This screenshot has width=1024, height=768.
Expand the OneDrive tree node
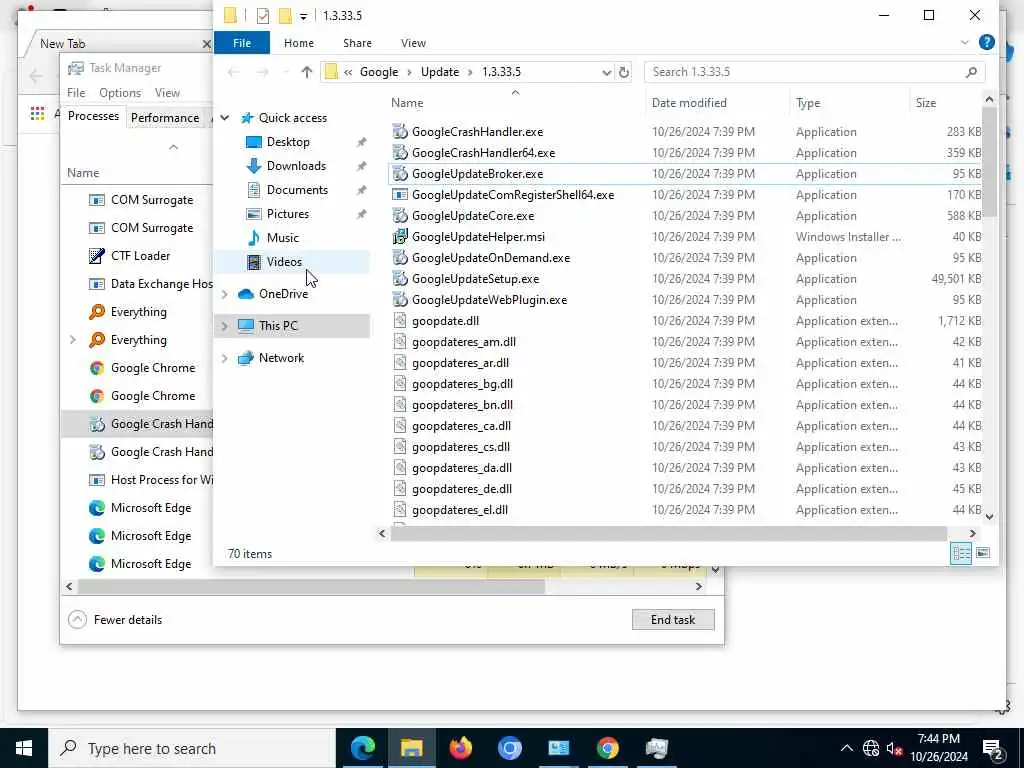click(x=225, y=294)
